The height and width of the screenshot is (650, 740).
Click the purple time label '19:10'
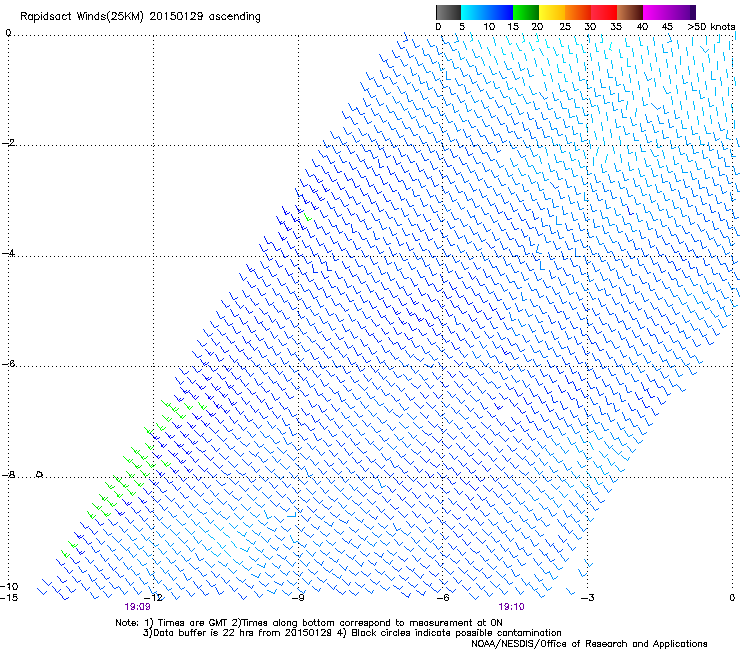tap(512, 607)
